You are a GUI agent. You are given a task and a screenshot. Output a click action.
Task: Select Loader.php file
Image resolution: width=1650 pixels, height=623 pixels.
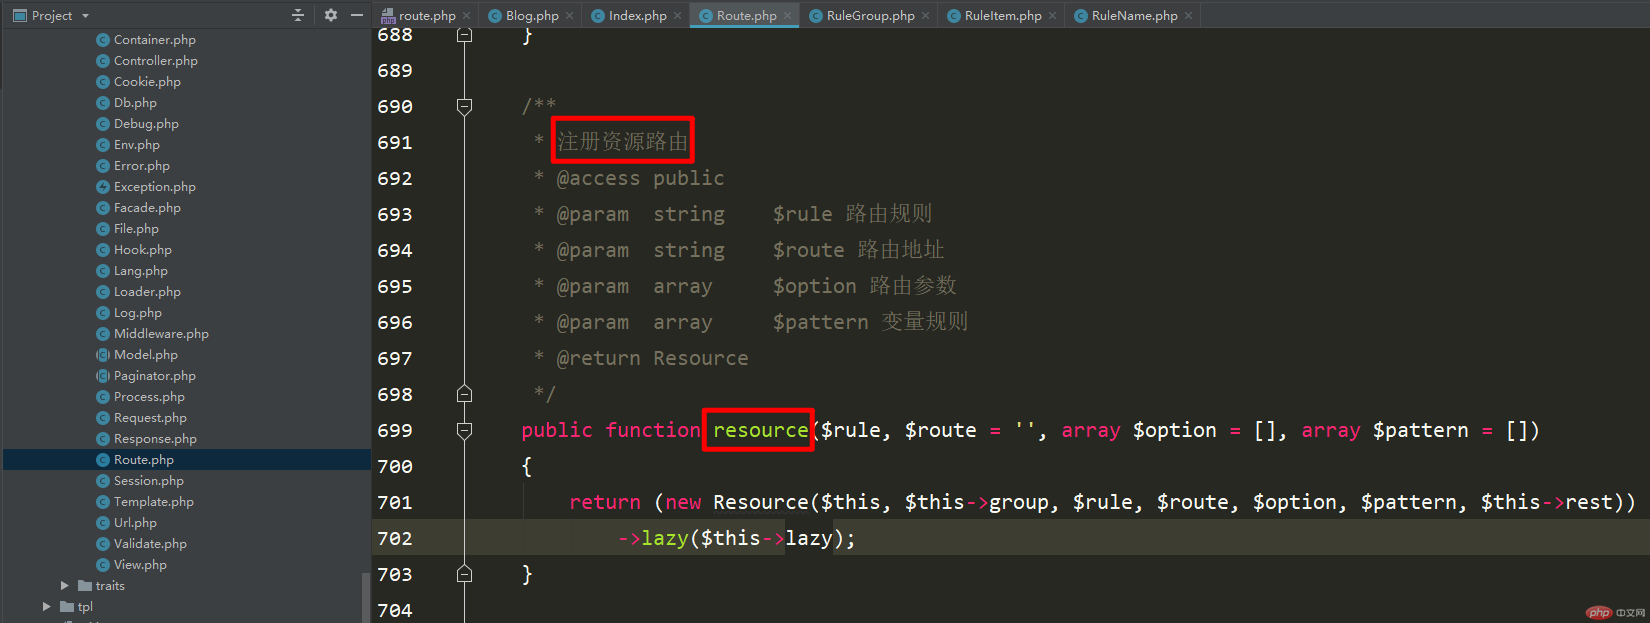tap(147, 292)
